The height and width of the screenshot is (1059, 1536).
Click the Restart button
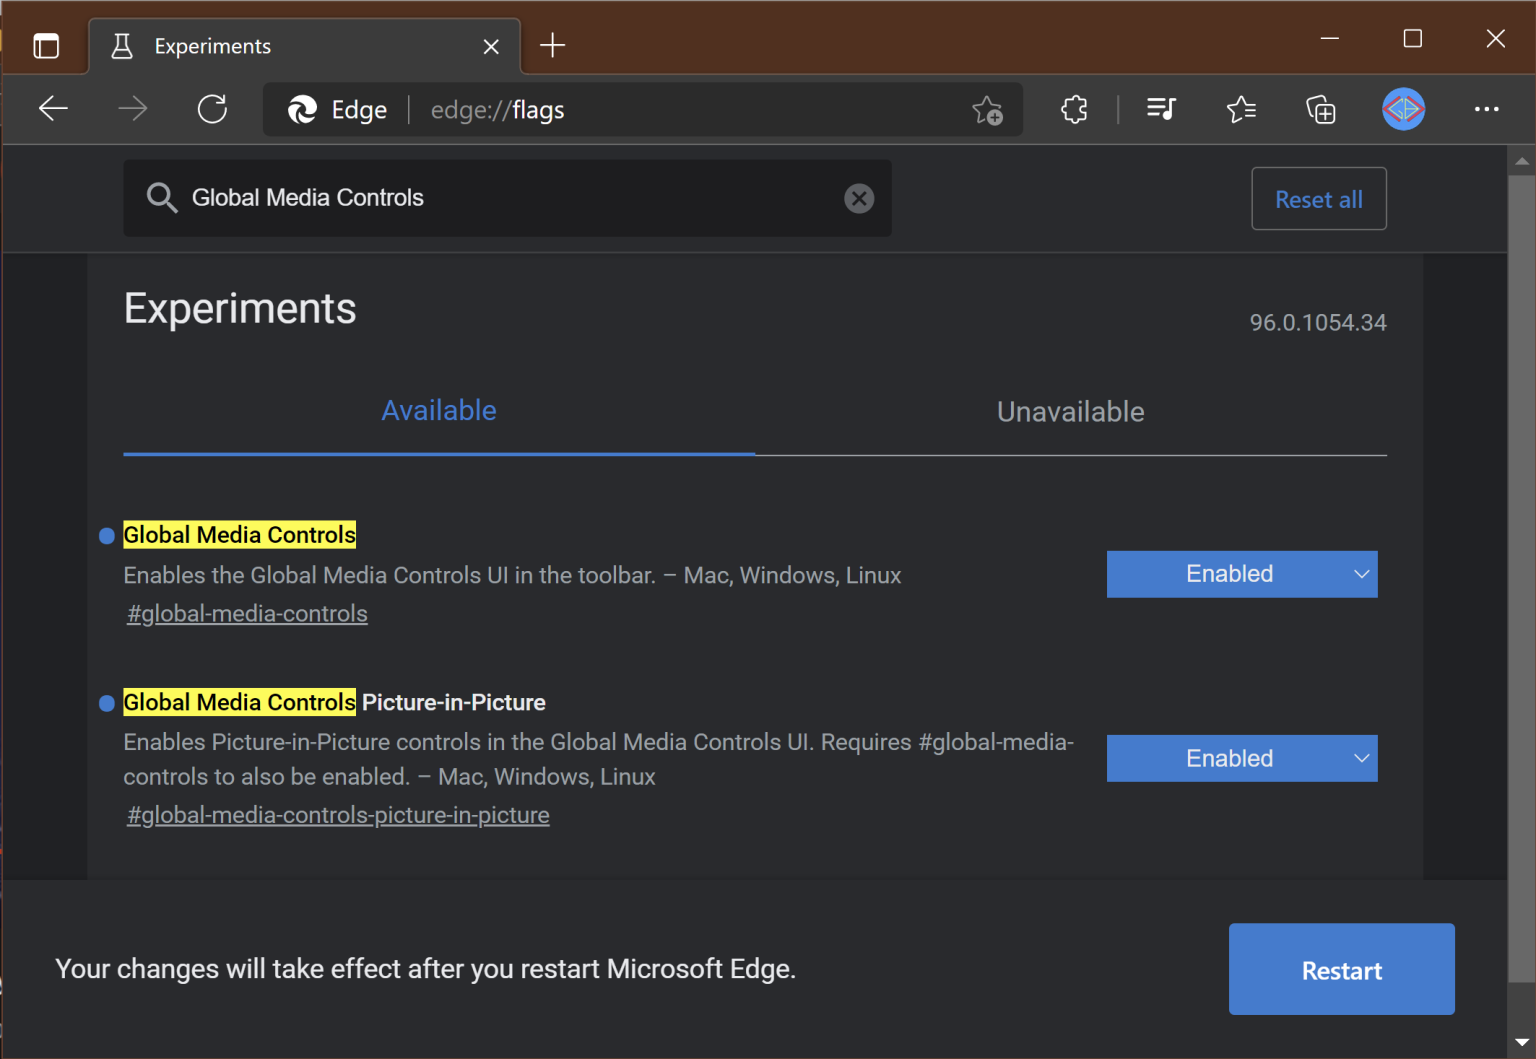point(1341,969)
